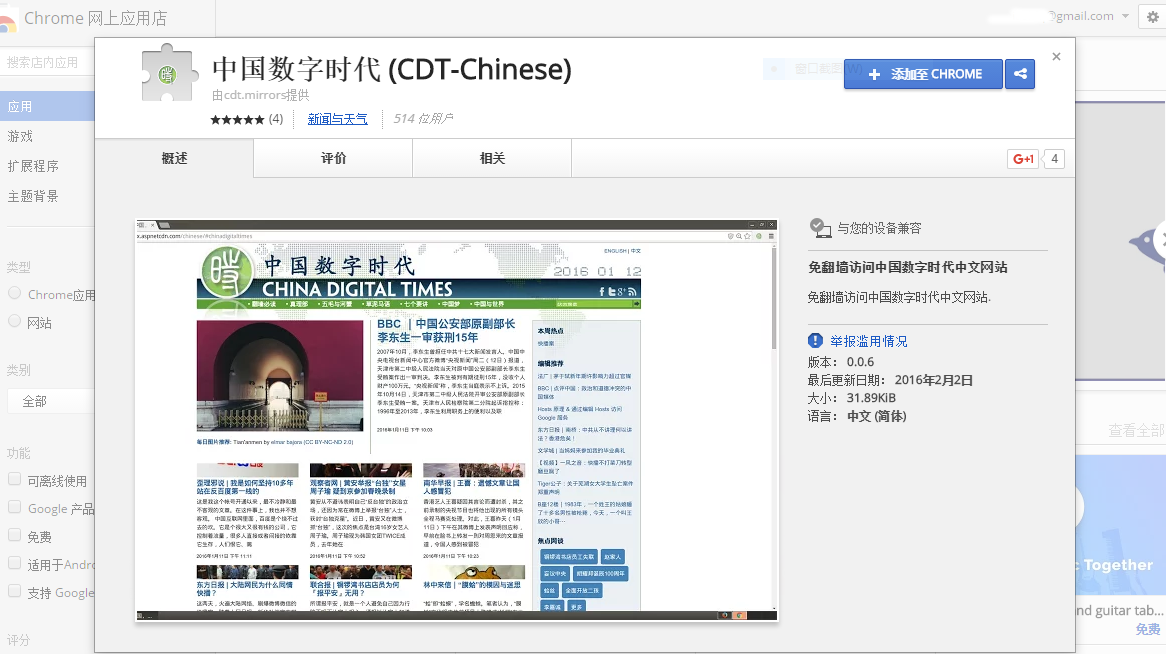This screenshot has width=1166, height=654.
Task: Click the extension screenshot preview
Action: (457, 420)
